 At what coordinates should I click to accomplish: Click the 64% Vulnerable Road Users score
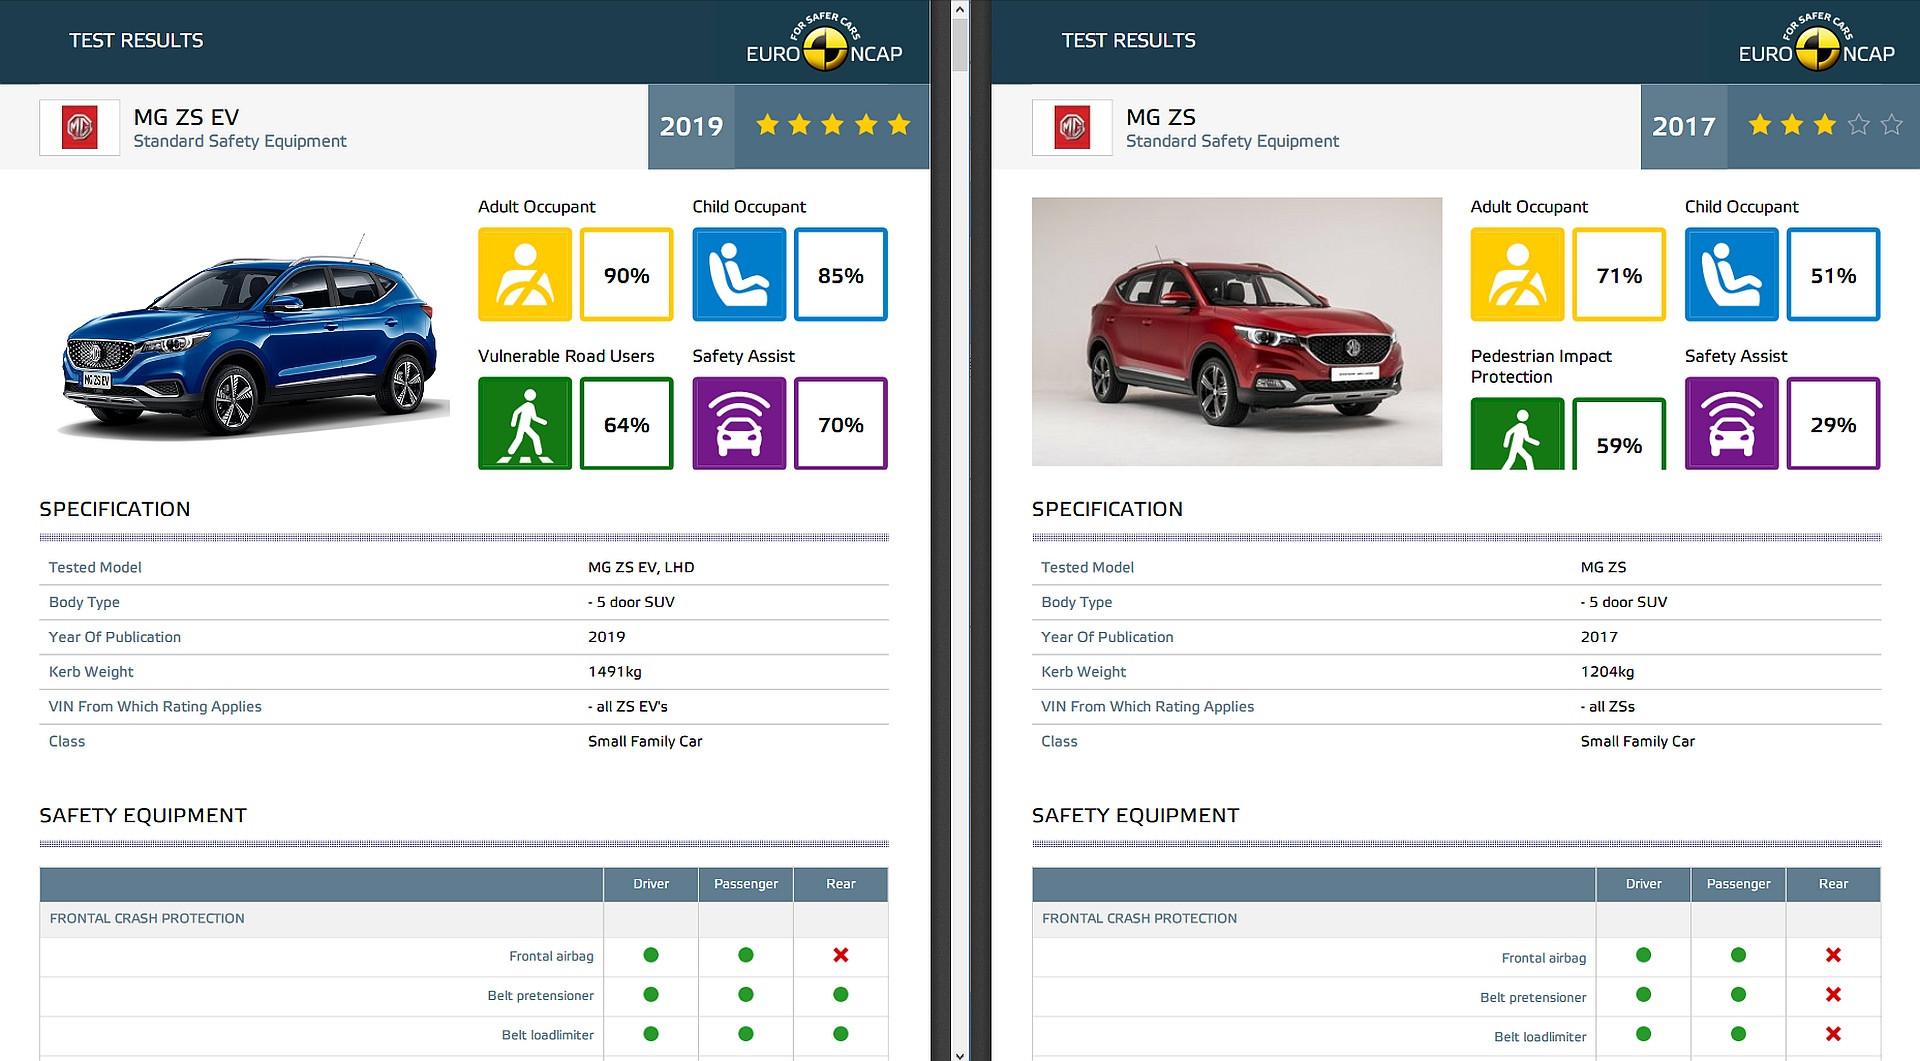[627, 423]
